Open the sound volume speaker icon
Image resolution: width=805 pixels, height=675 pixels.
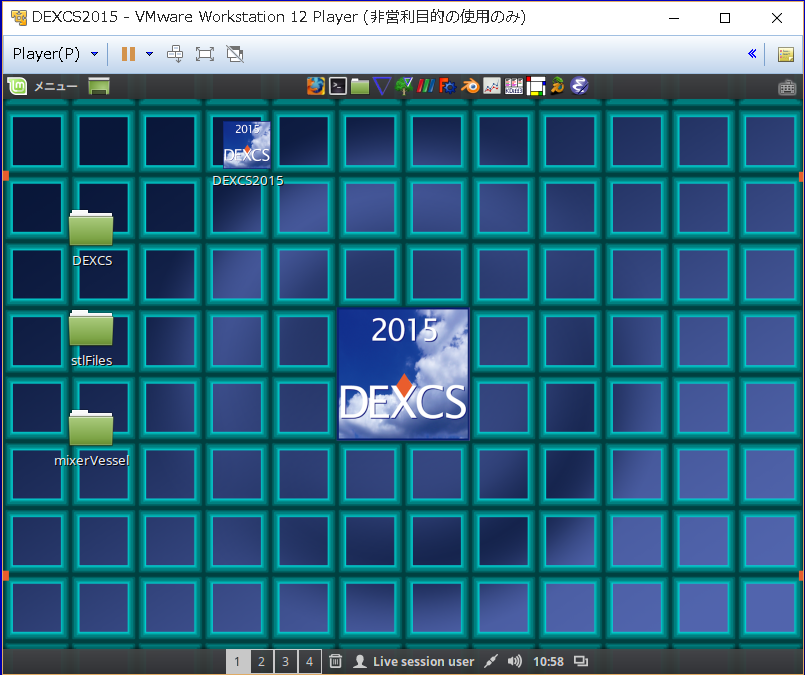[x=514, y=661]
